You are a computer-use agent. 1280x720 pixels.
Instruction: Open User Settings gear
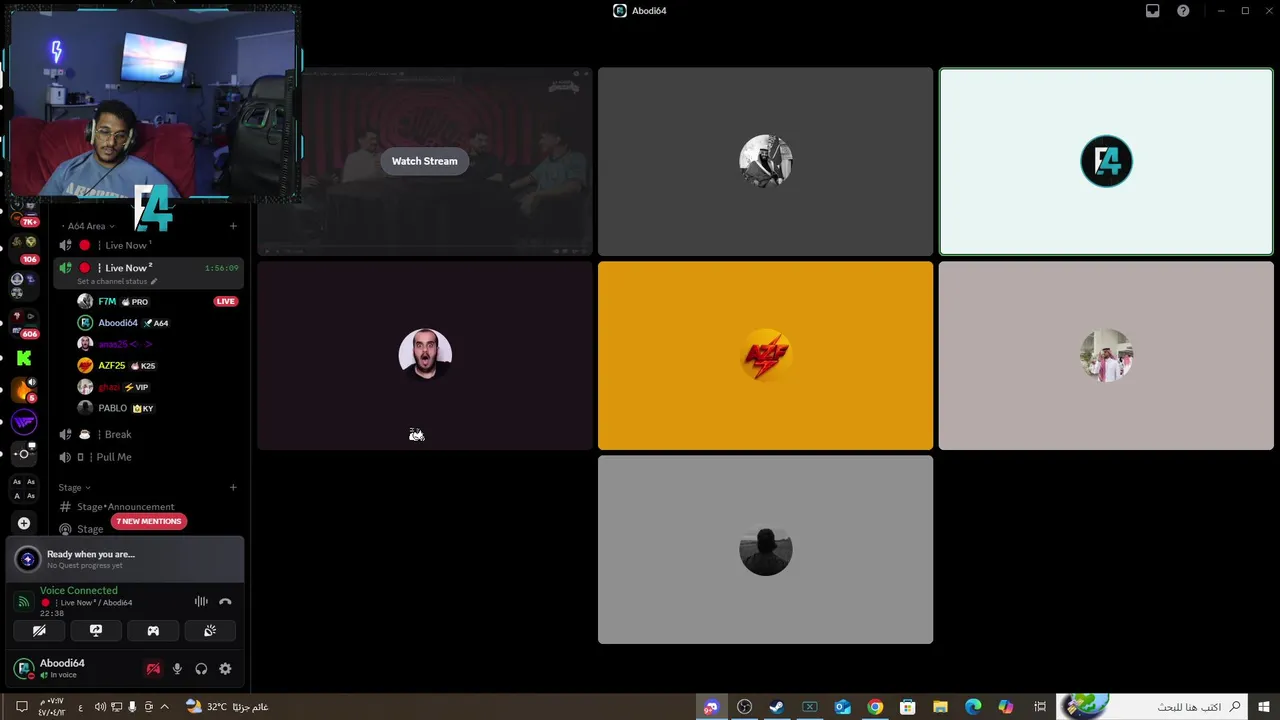pyautogui.click(x=225, y=669)
